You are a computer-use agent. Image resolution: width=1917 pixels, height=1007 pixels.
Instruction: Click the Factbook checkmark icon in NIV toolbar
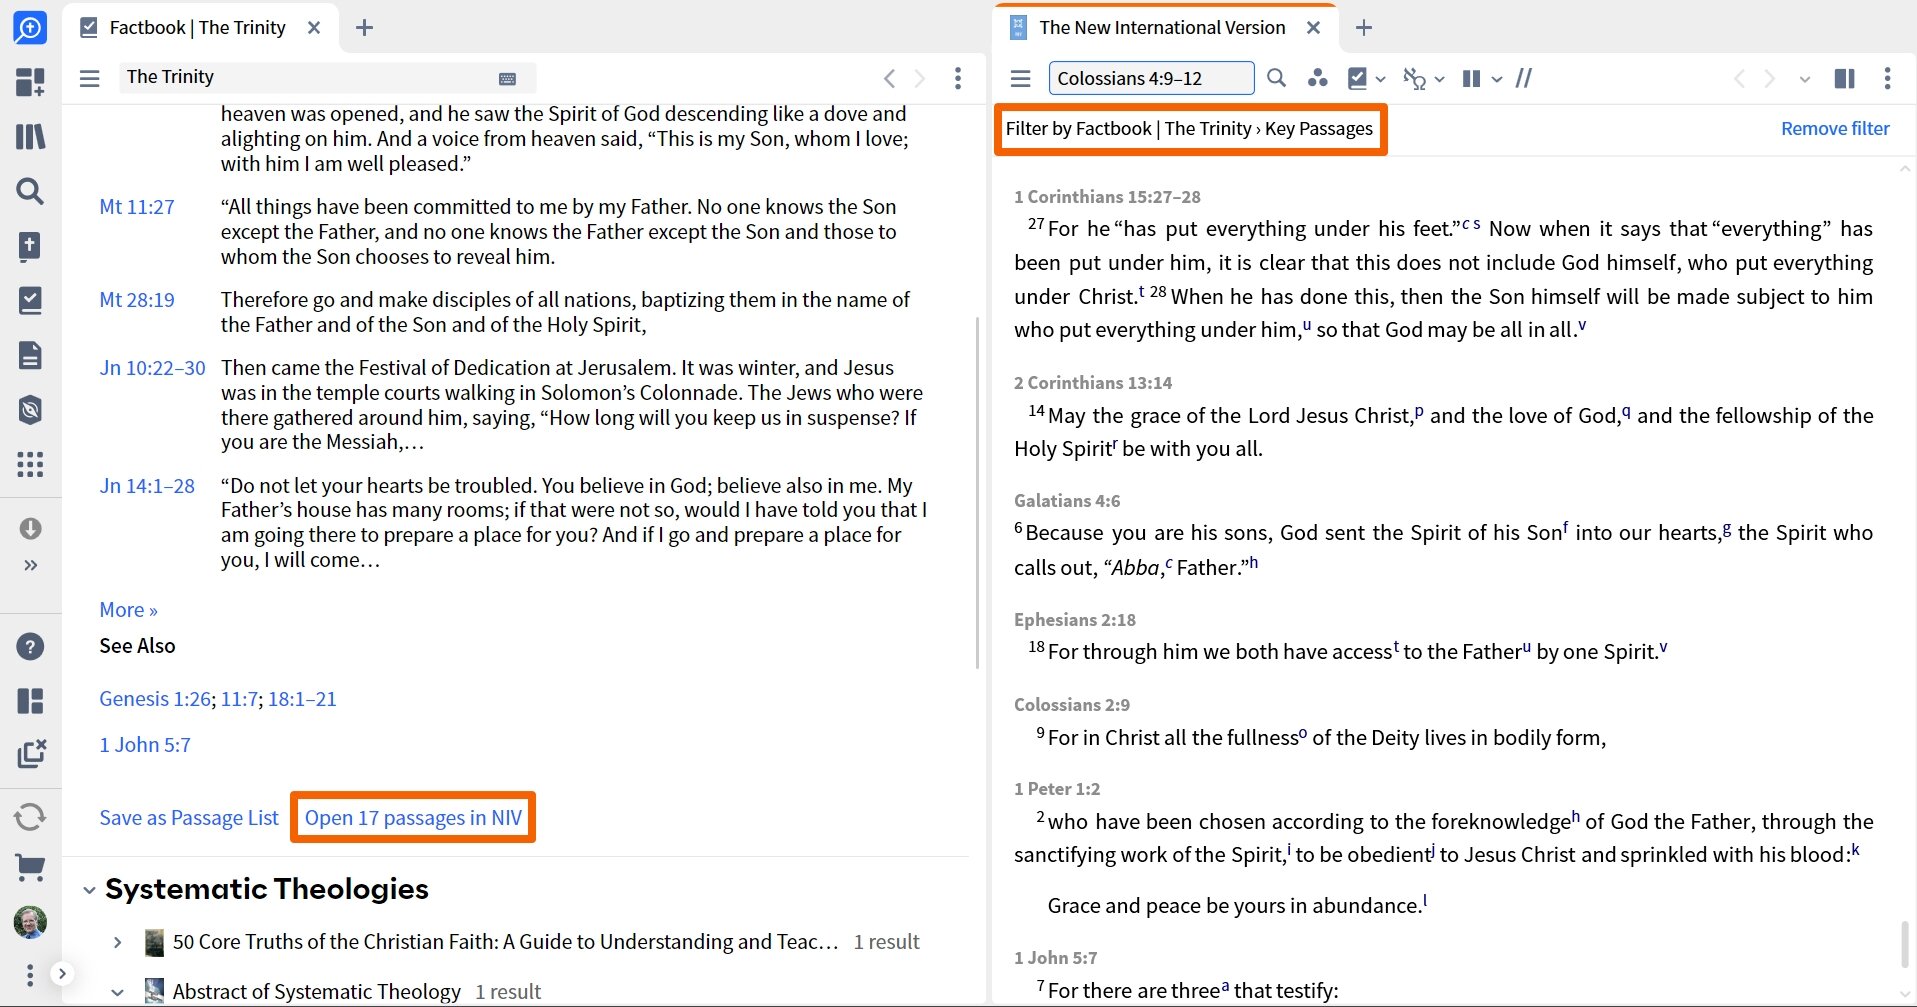[x=1357, y=78]
